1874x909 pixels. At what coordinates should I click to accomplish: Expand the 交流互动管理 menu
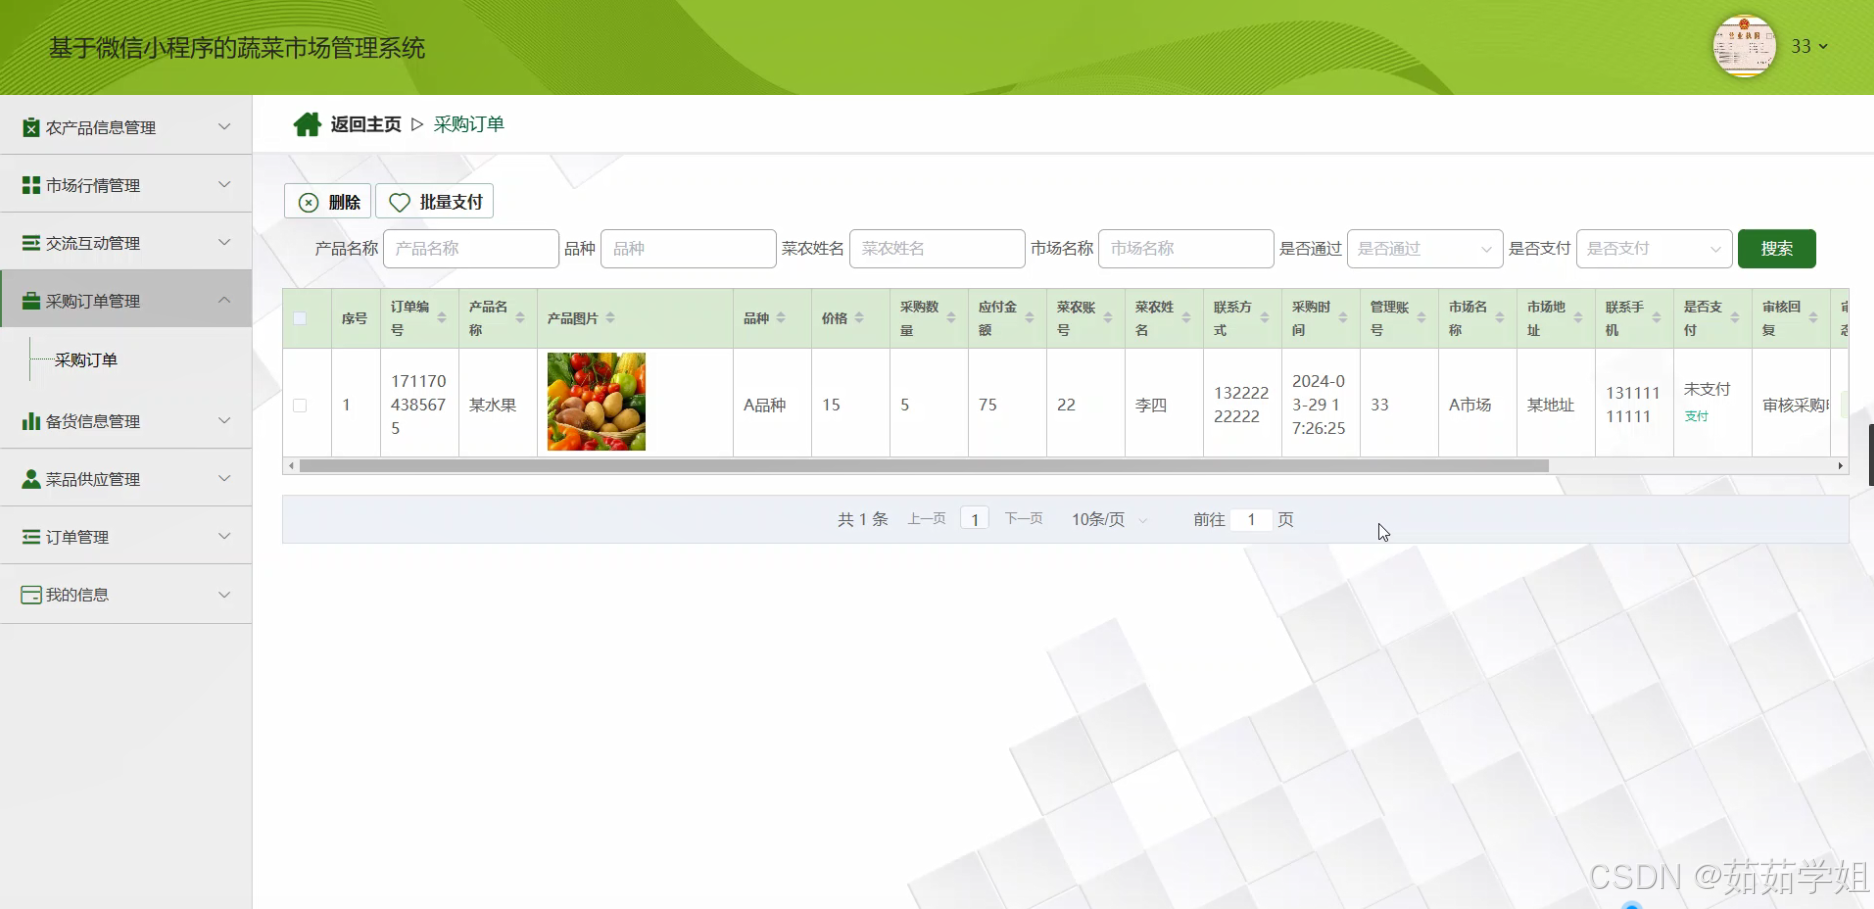coord(224,243)
